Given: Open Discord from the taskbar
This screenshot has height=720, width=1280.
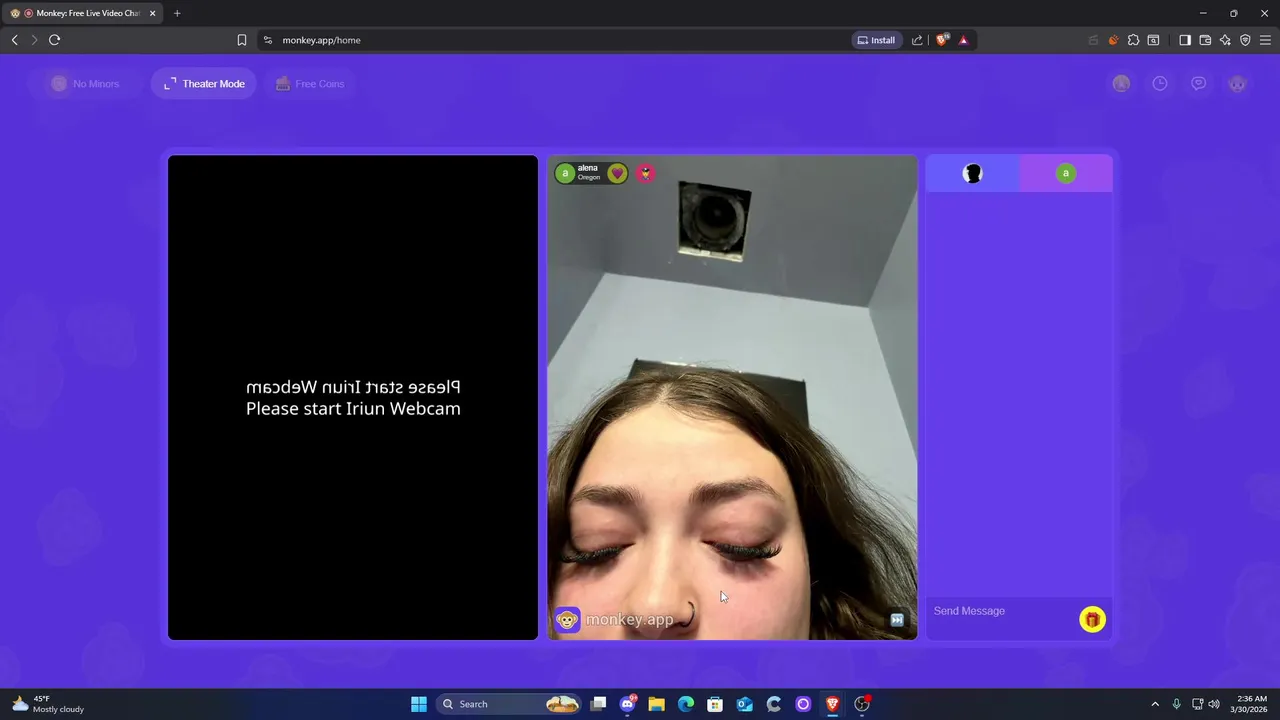Looking at the screenshot, I should tap(628, 704).
